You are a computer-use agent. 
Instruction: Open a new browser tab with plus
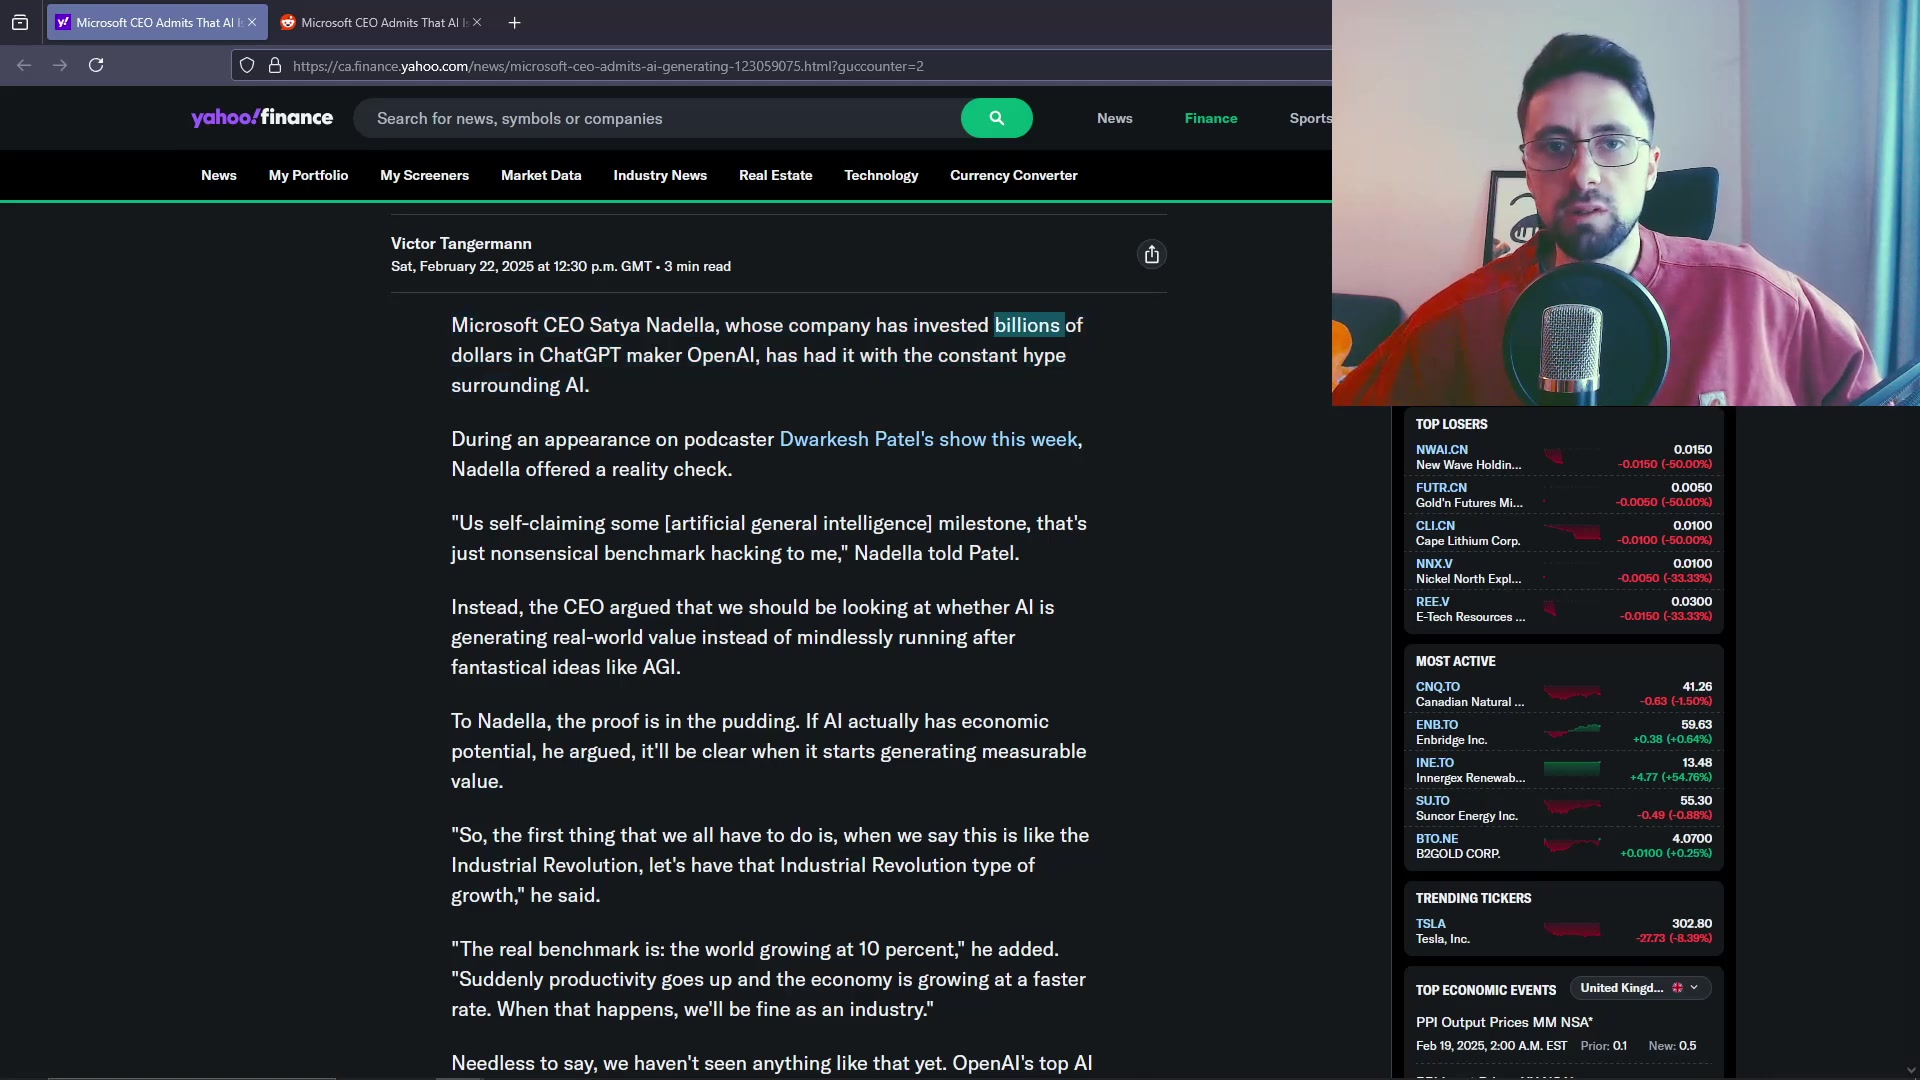[x=514, y=22]
